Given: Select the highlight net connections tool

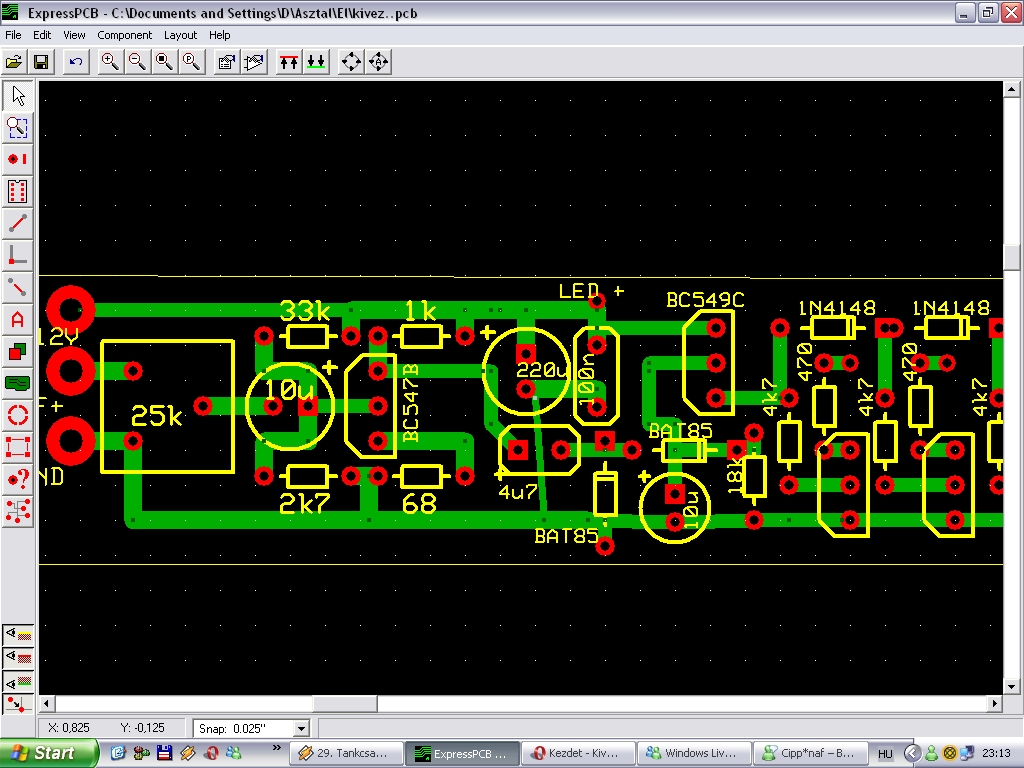Looking at the screenshot, I should pyautogui.click(x=18, y=511).
